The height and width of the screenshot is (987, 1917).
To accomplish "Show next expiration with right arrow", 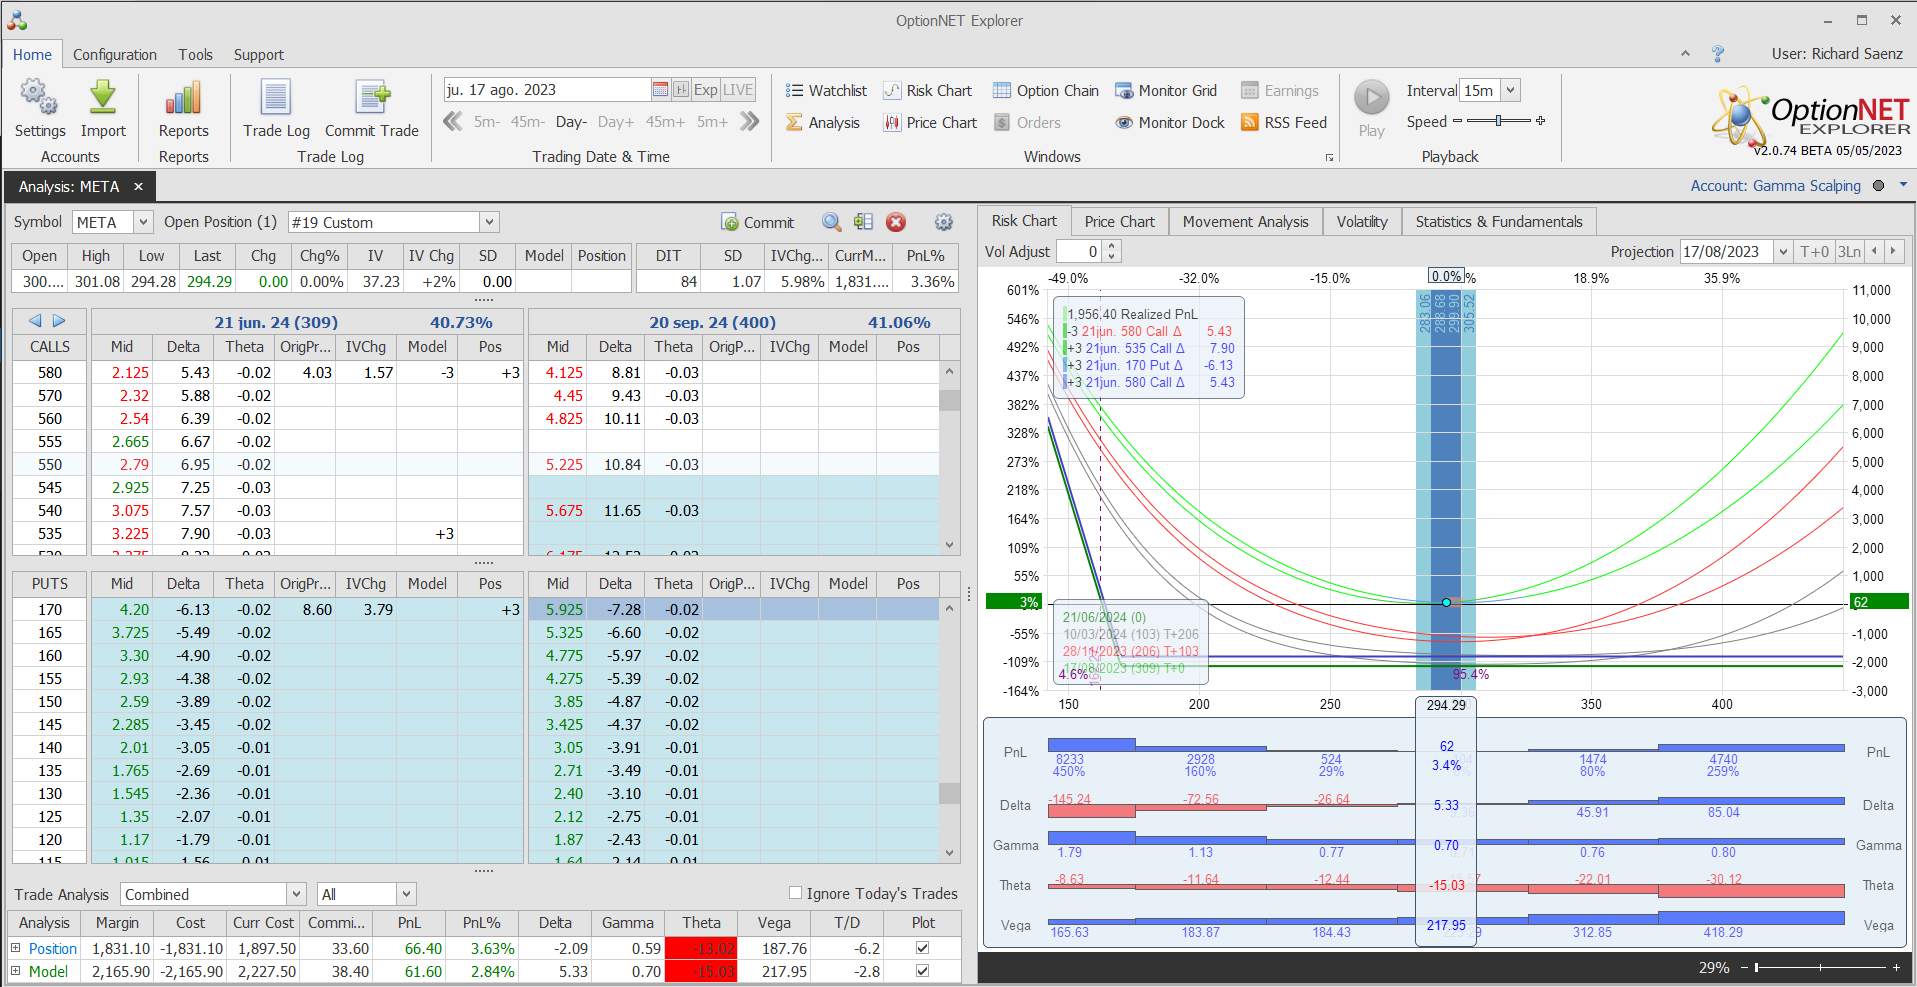I will [59, 321].
